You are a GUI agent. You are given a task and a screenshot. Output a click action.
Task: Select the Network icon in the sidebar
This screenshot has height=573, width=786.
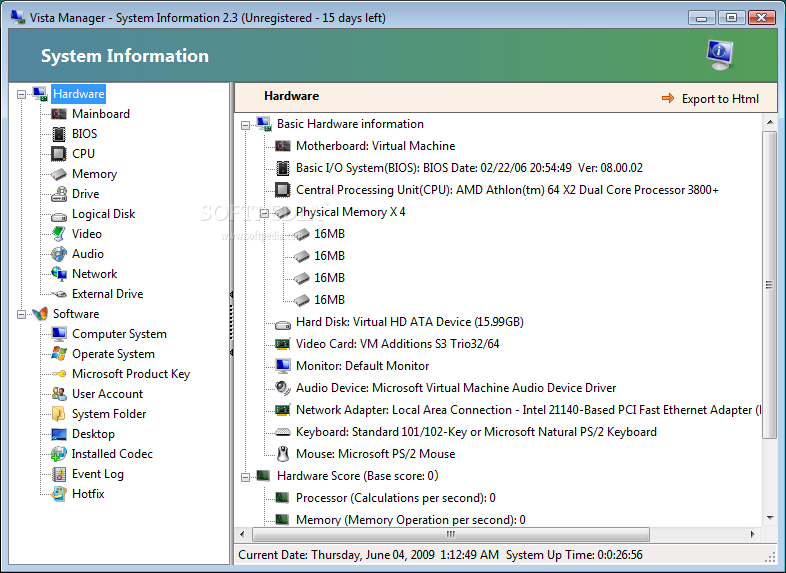tap(59, 274)
